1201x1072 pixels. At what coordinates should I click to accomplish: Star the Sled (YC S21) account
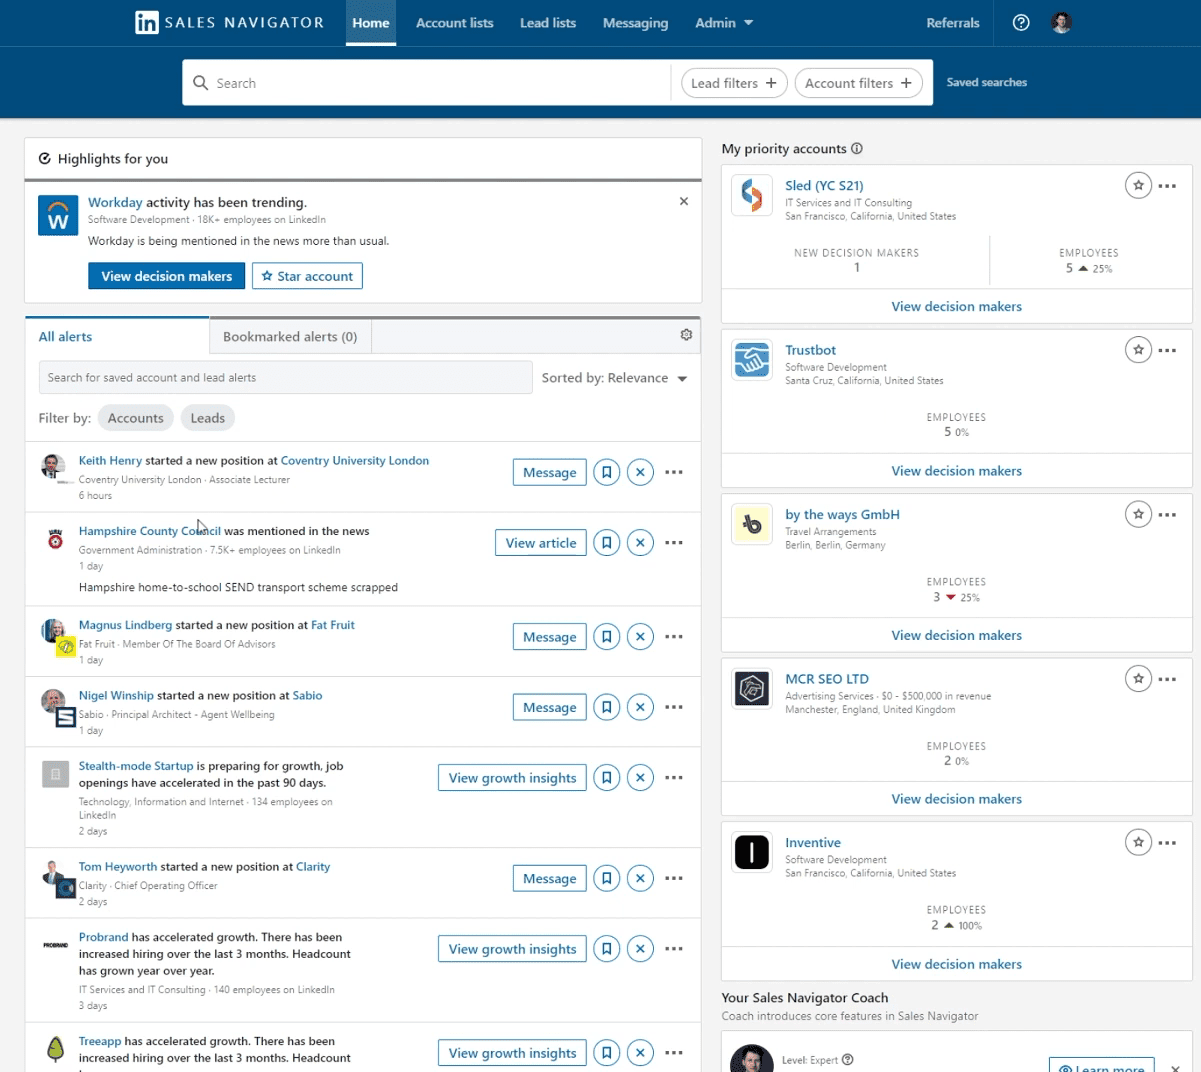[1138, 185]
